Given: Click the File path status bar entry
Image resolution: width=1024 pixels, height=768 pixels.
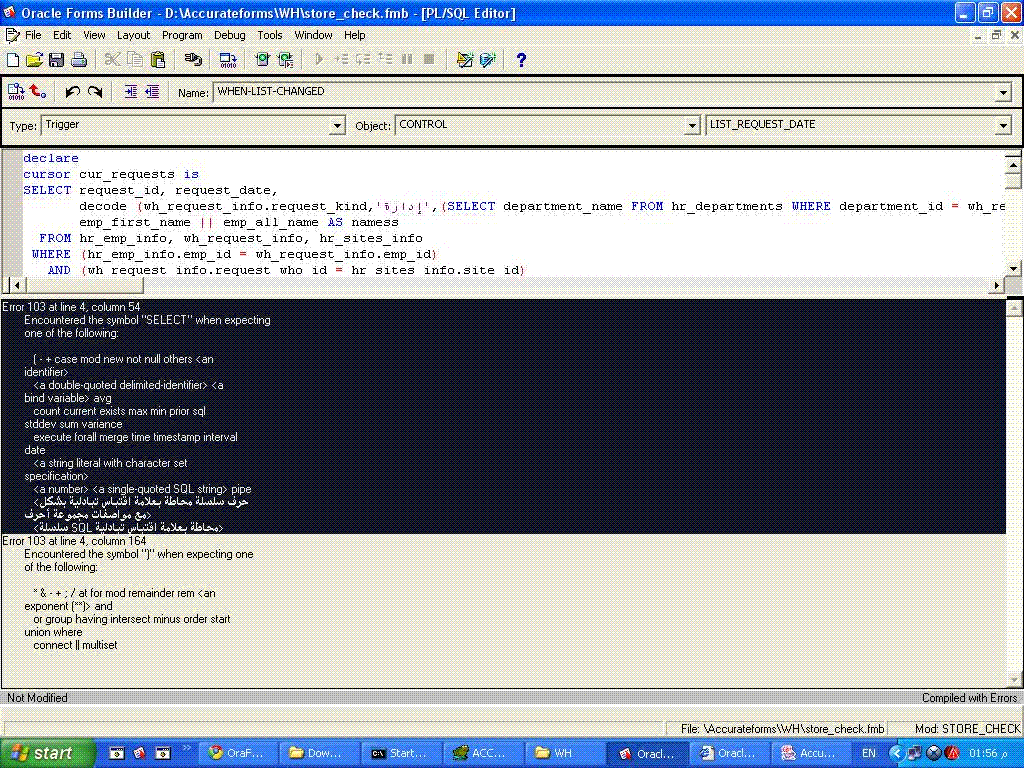Looking at the screenshot, I should click(x=782, y=729).
